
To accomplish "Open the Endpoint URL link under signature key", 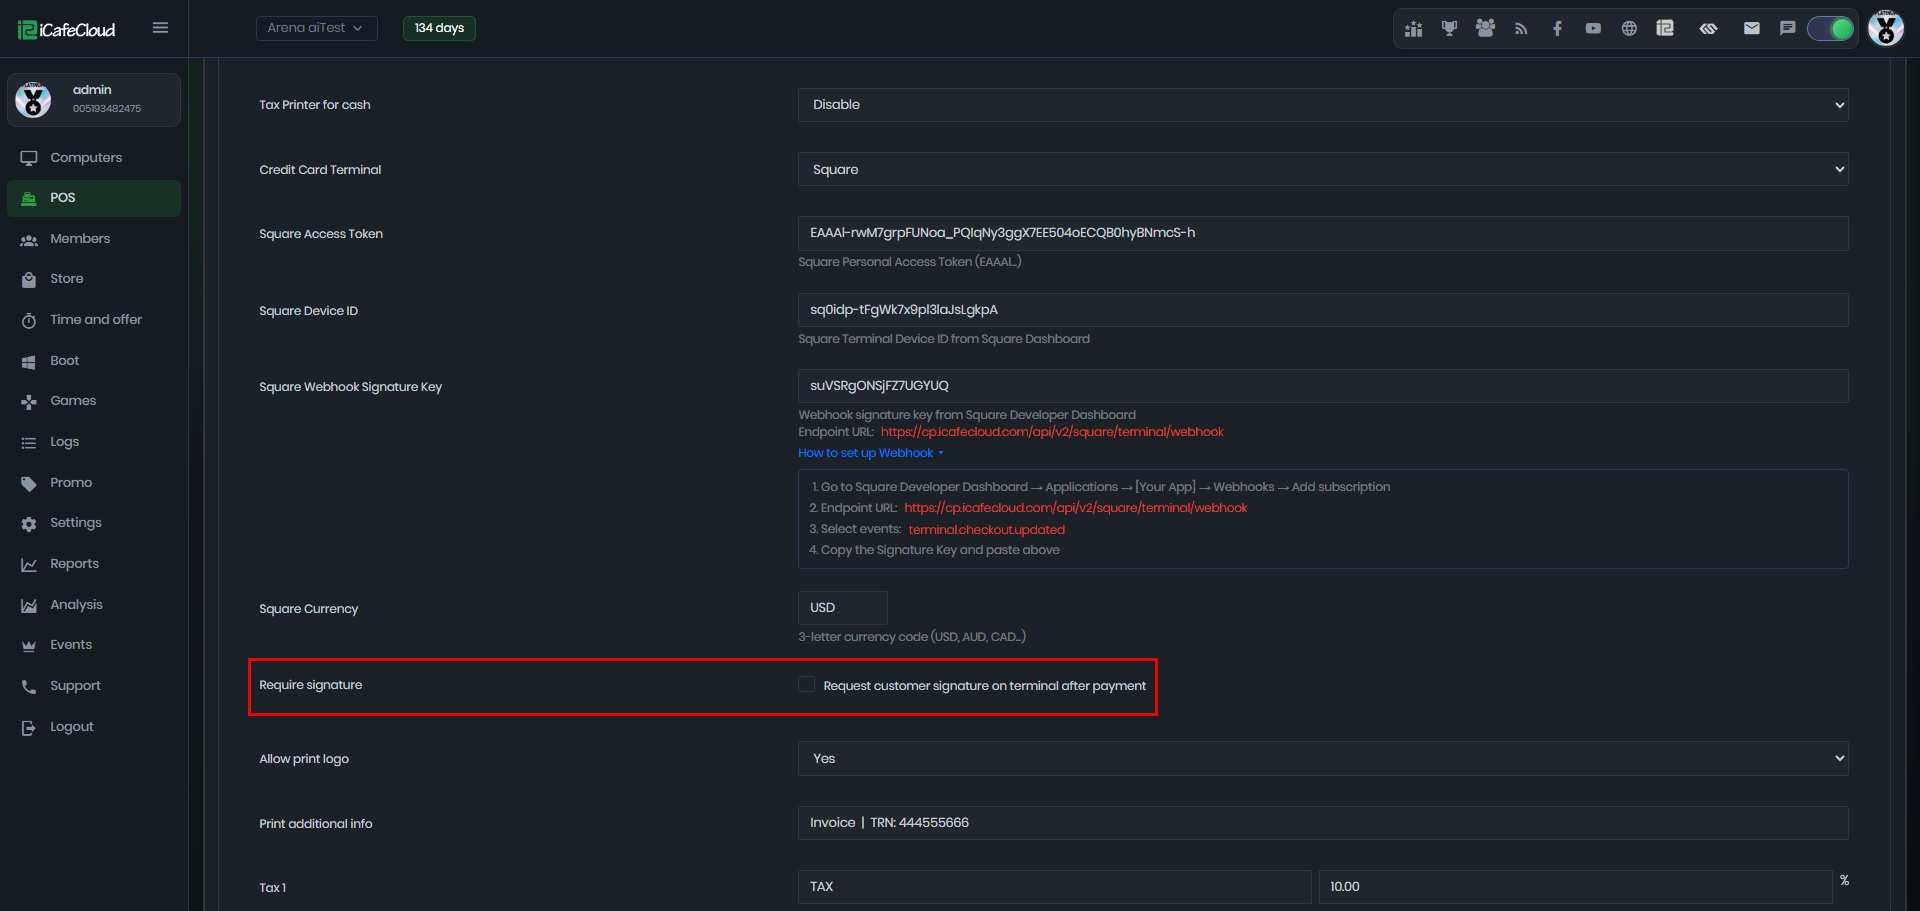I will point(1052,432).
